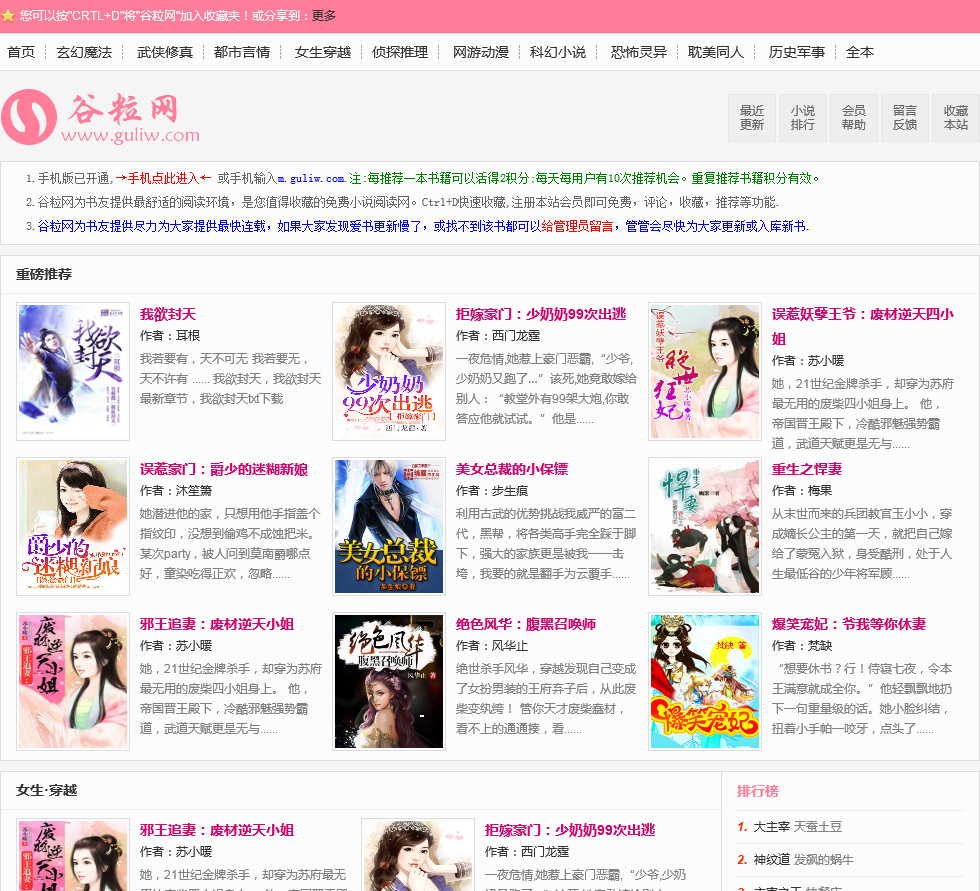Screen dimensions: 980x891
Task: Open the 重生之悍妻 cover image
Action: tap(705, 527)
